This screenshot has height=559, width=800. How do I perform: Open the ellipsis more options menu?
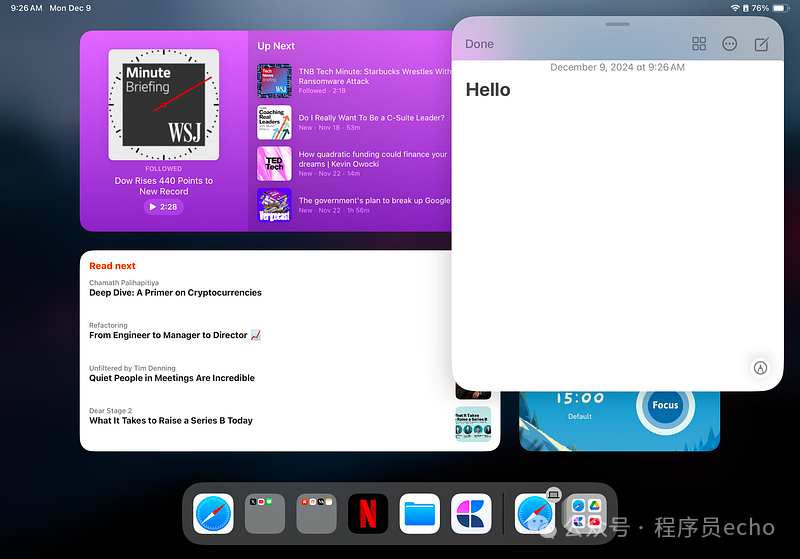pyautogui.click(x=730, y=44)
